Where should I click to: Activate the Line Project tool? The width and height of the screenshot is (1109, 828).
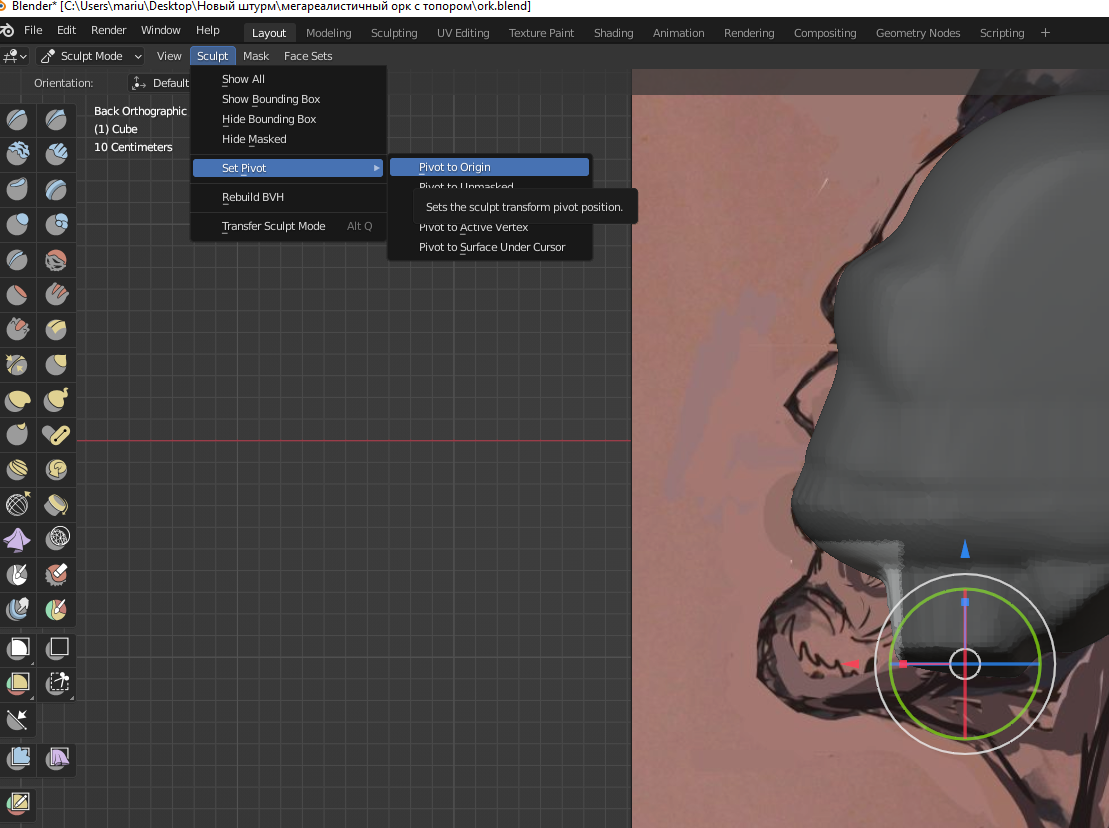pyautogui.click(x=18, y=718)
